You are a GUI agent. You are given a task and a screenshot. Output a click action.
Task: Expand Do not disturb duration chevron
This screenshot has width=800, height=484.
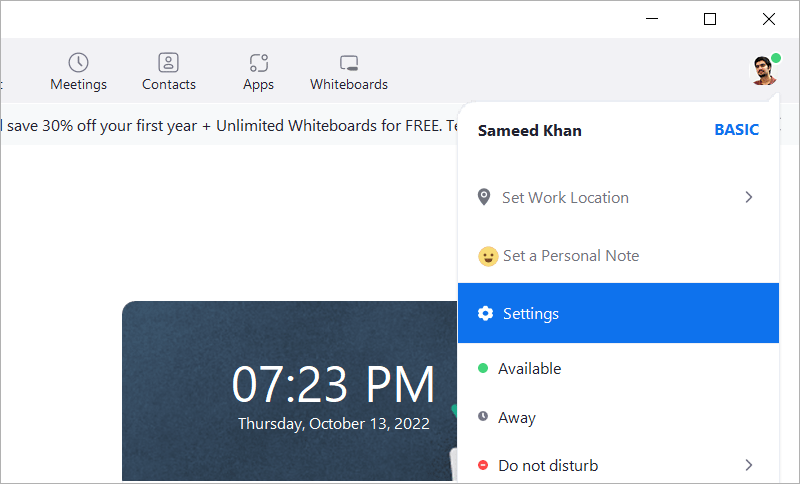tap(748, 465)
